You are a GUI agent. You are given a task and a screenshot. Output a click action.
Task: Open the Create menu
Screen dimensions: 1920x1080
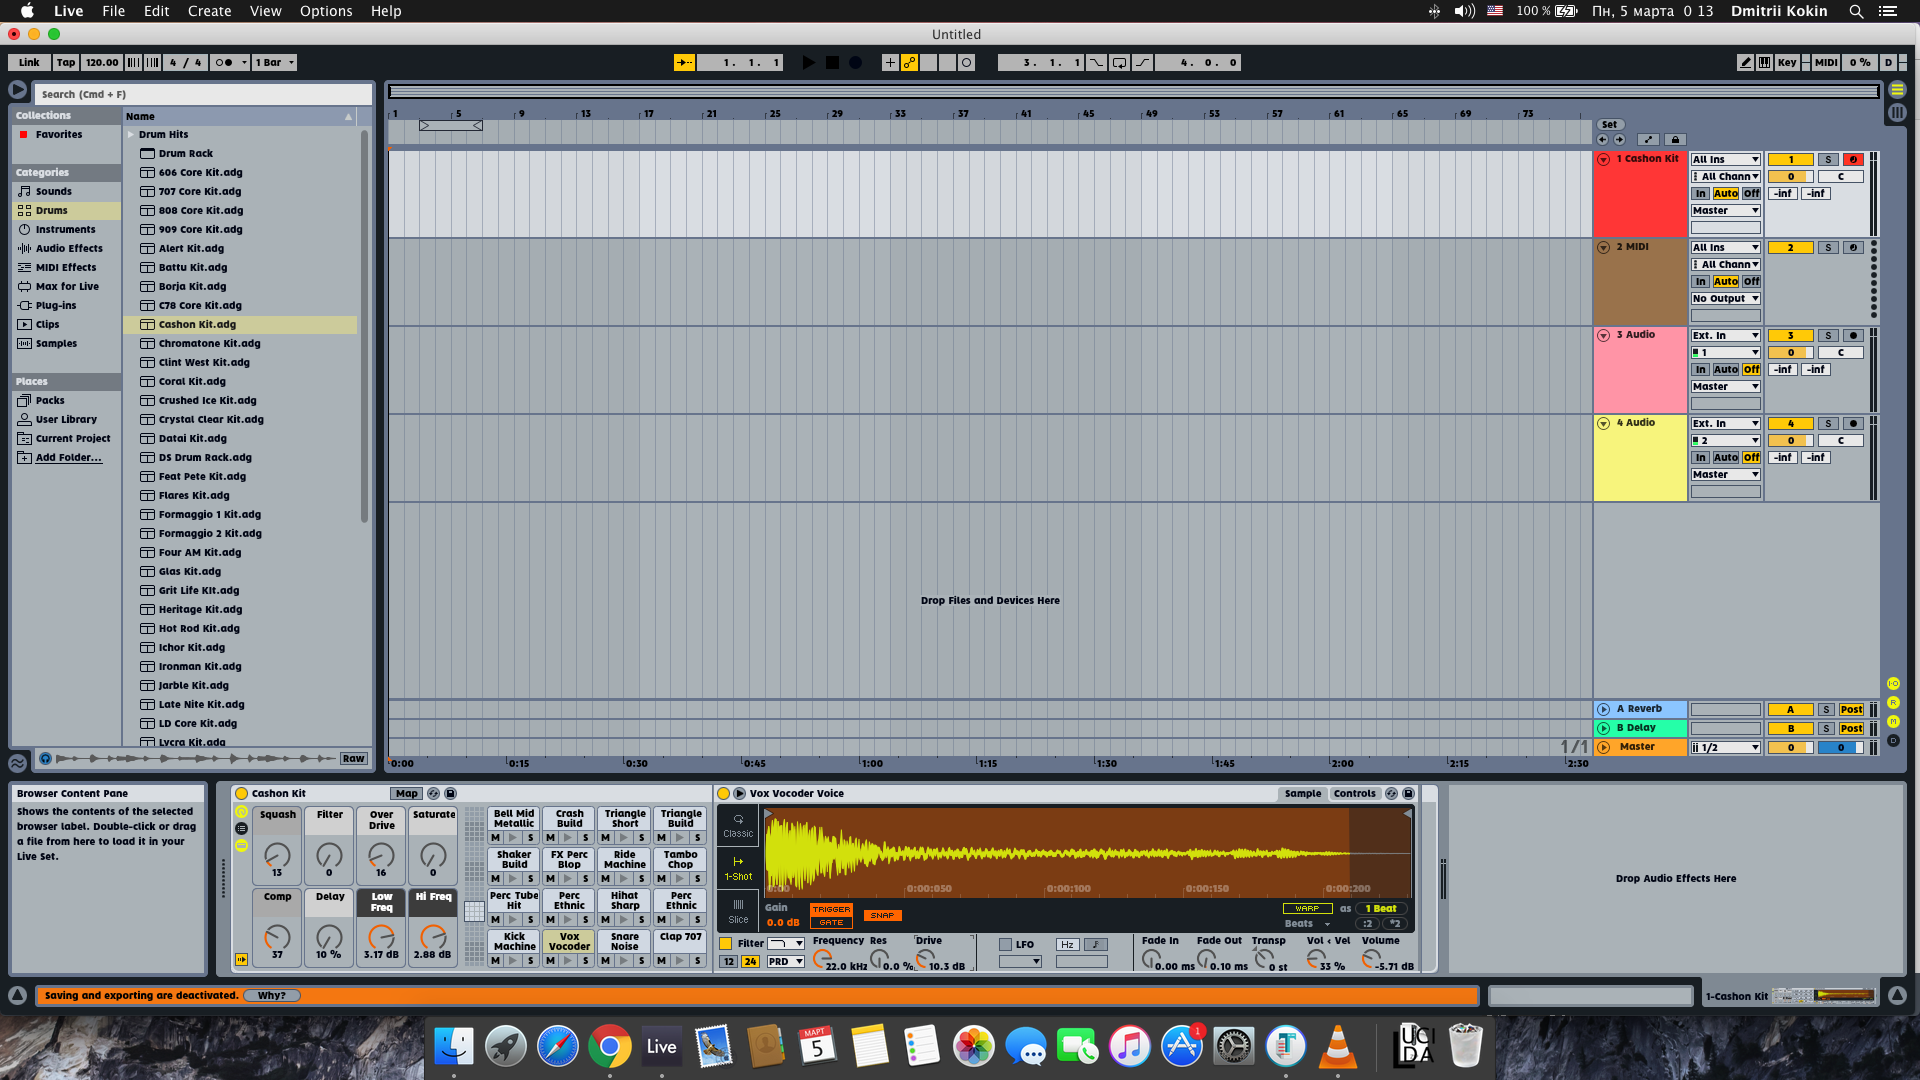click(x=209, y=11)
